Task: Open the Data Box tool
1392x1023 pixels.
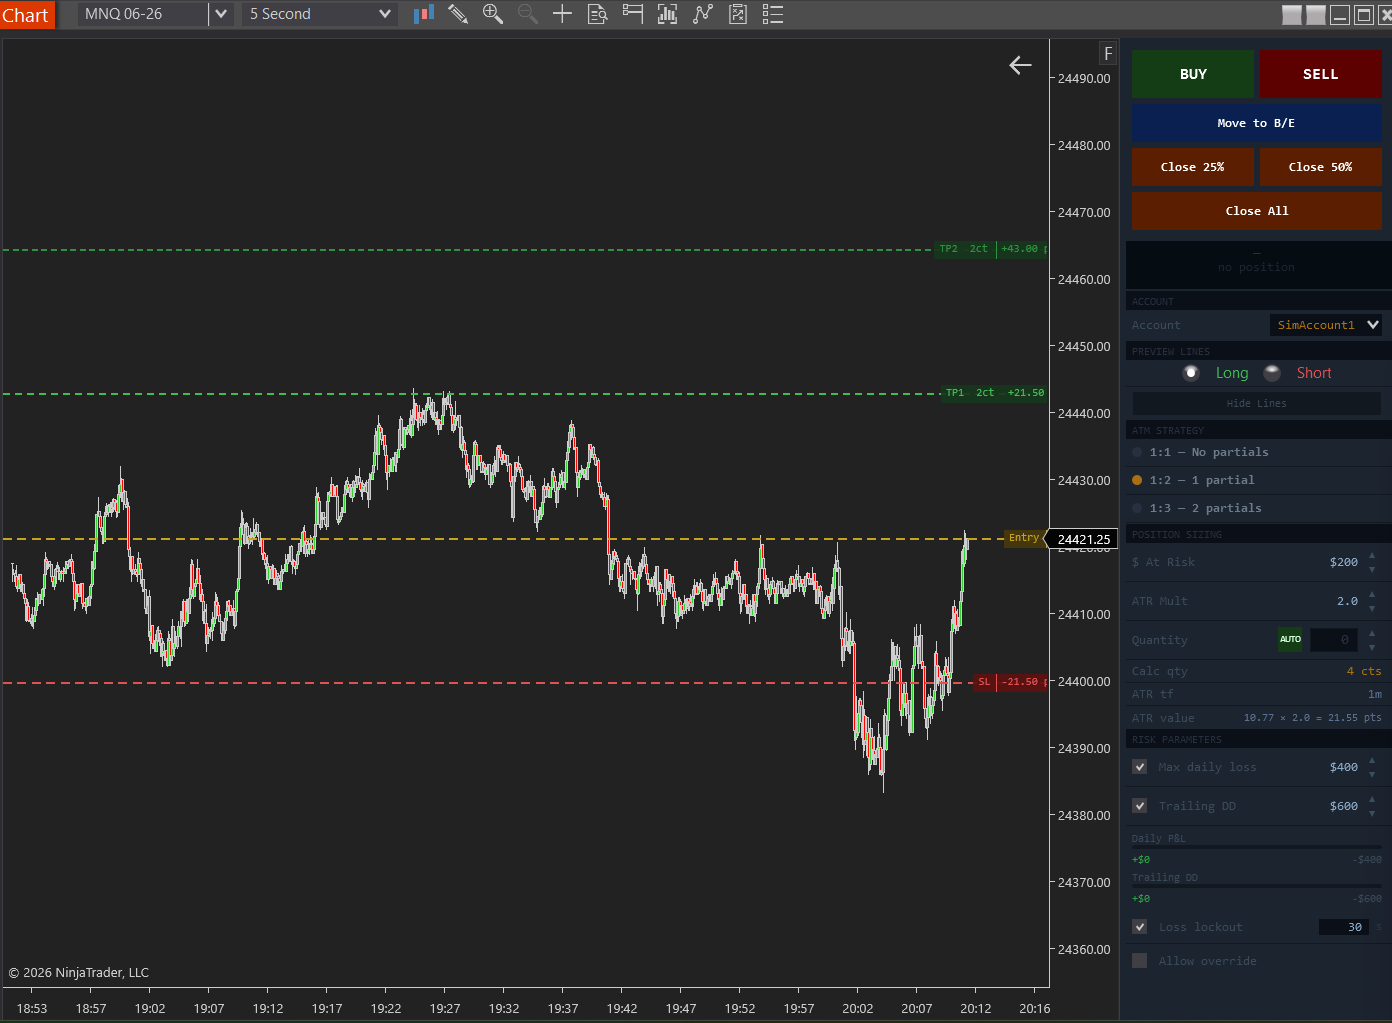Action: (597, 14)
